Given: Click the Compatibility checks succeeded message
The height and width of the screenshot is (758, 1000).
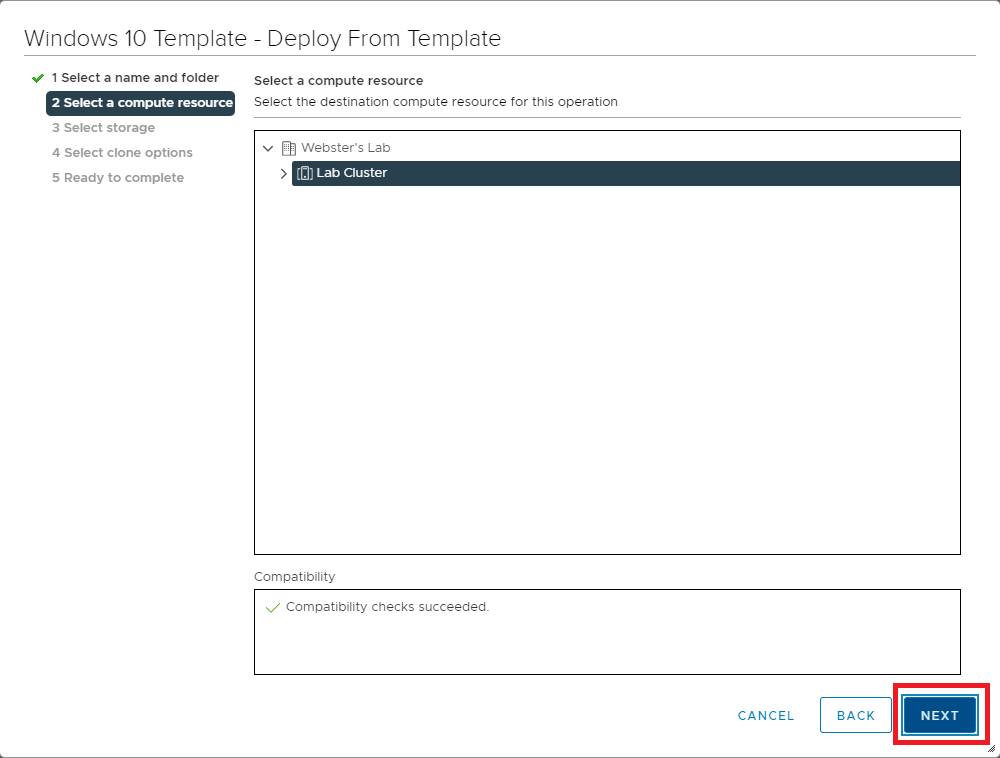Looking at the screenshot, I should tap(387, 607).
